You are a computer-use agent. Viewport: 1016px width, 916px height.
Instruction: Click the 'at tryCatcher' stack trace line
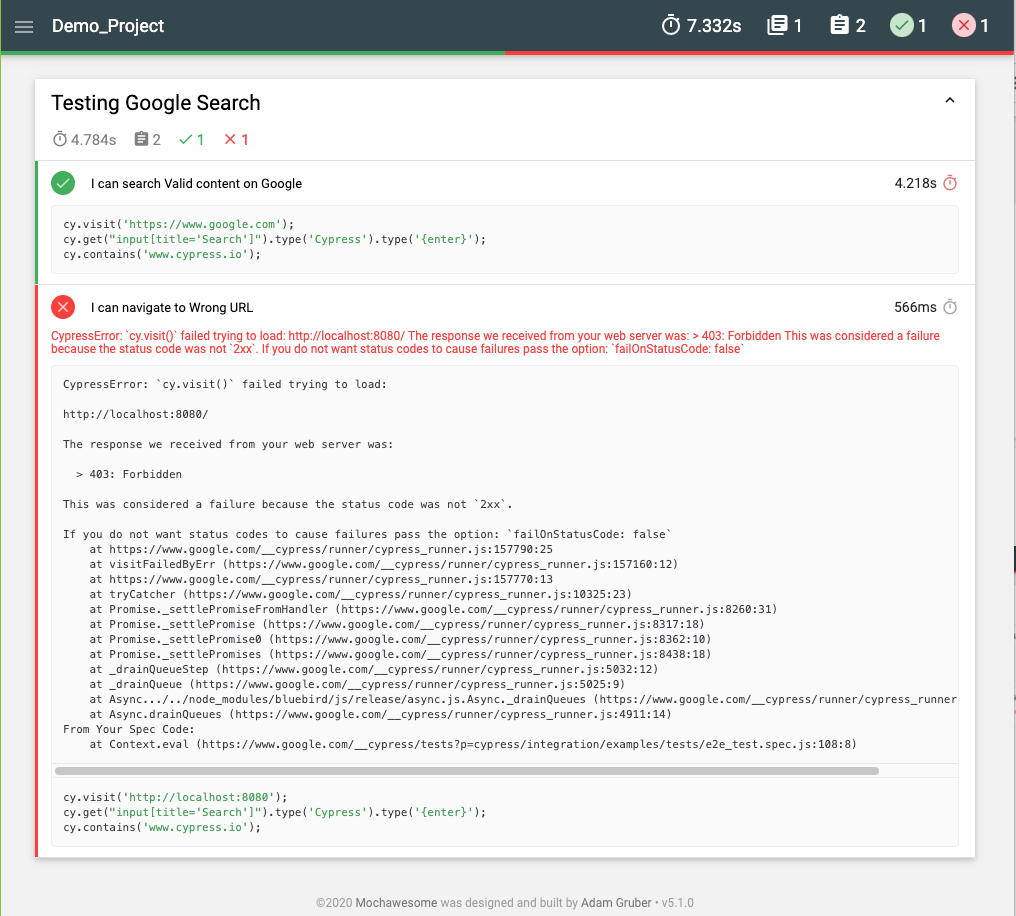point(360,594)
